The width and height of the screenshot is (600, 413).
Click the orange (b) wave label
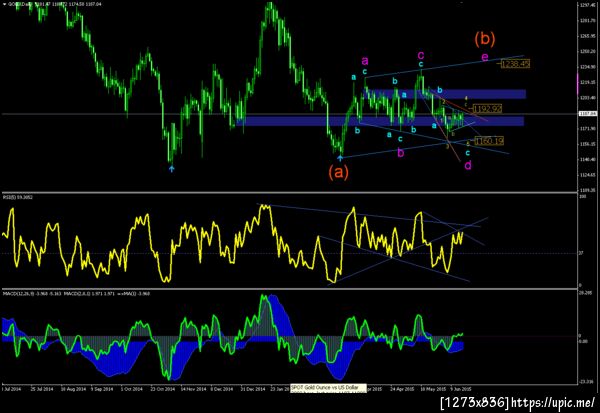click(x=485, y=39)
